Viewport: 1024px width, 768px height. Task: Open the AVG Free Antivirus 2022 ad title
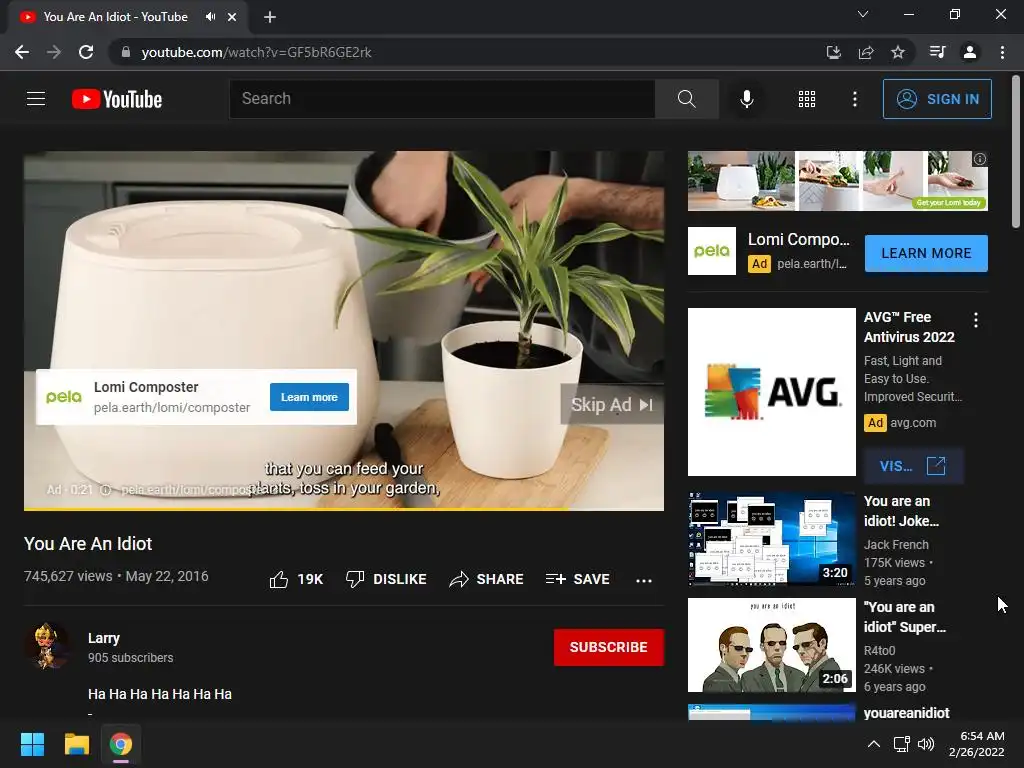tap(909, 327)
